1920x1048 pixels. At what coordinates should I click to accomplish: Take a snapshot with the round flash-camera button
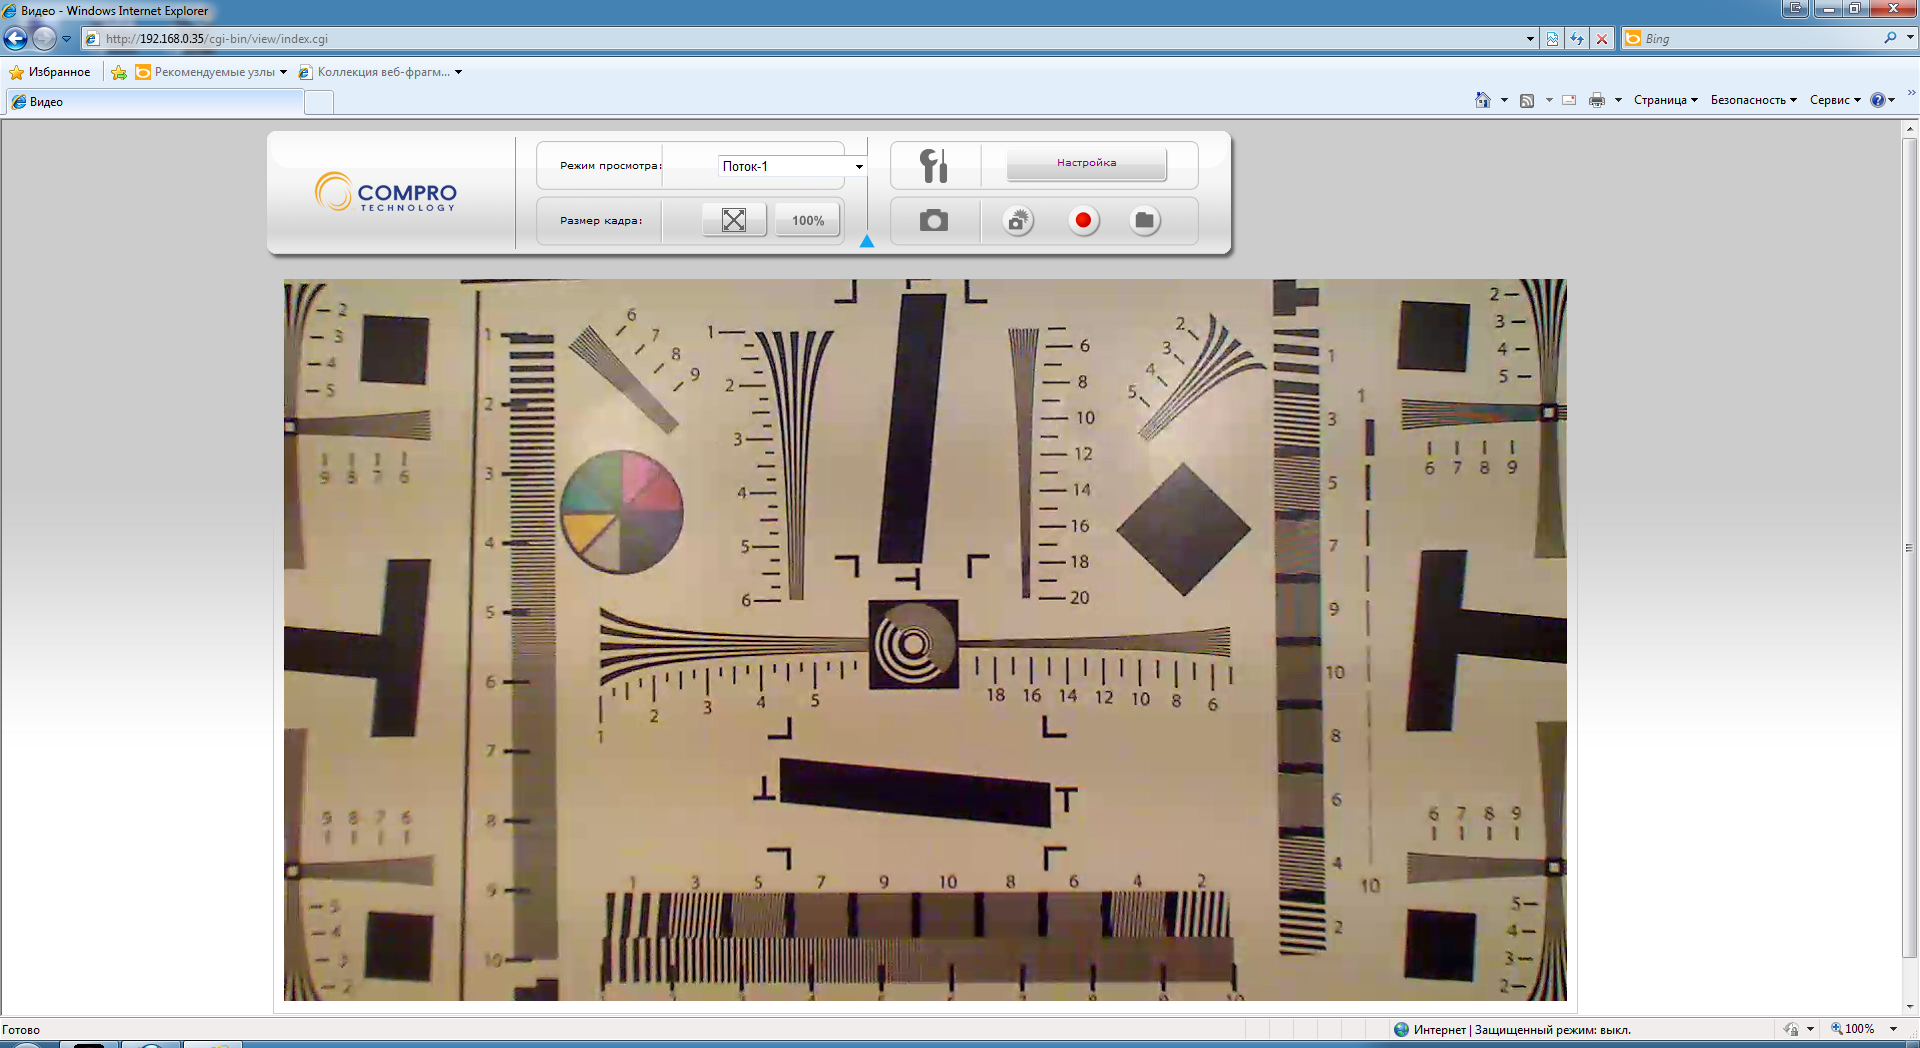pyautogui.click(x=1018, y=220)
